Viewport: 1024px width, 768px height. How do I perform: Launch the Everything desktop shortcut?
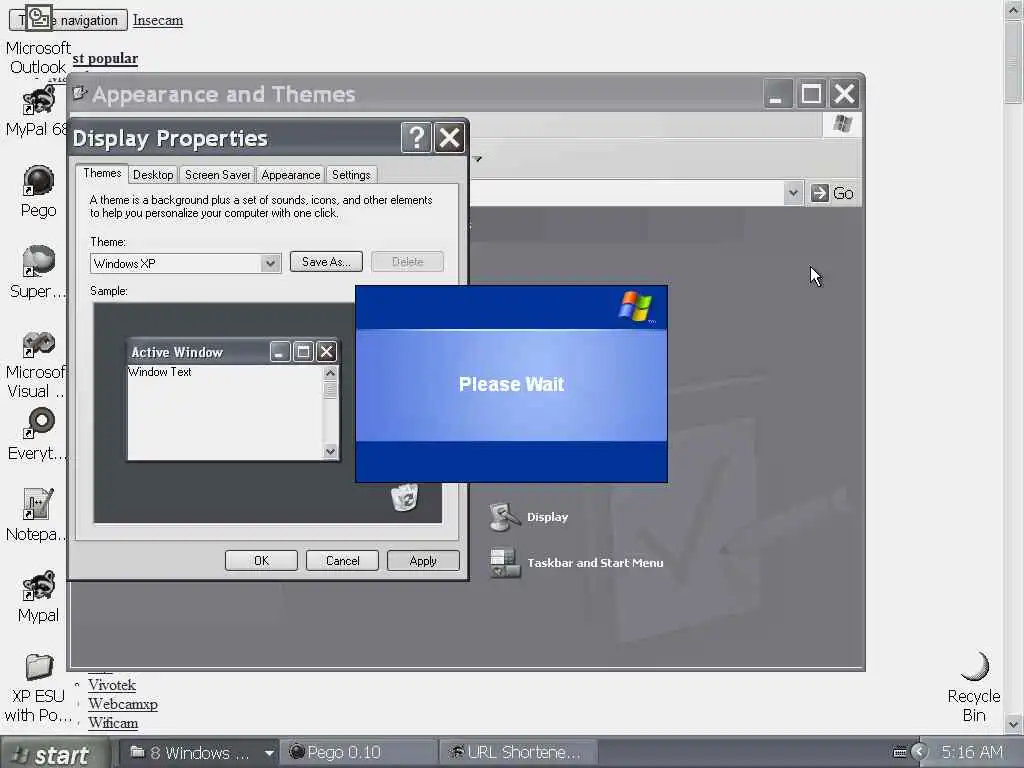coord(38,435)
